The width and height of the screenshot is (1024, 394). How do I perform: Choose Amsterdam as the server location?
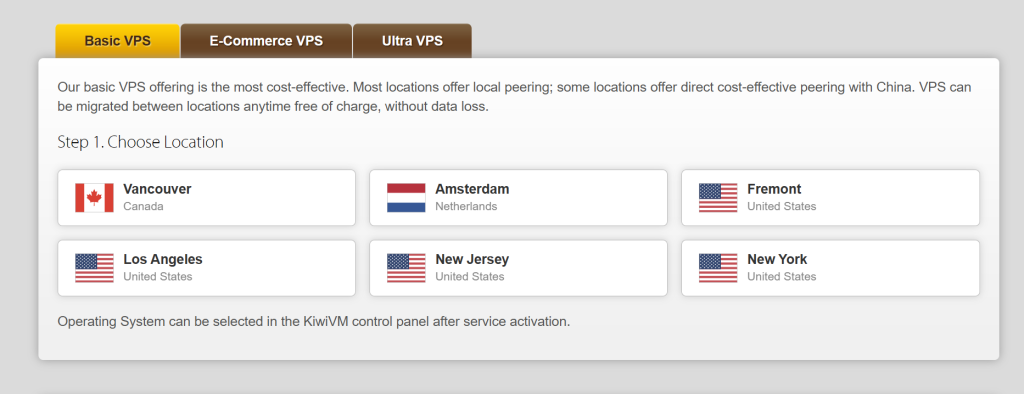tap(519, 197)
